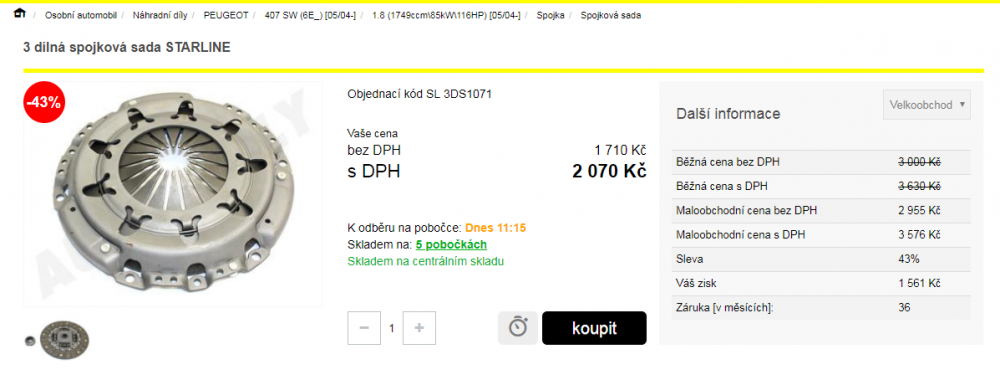Click the Sleva 43% value
Viewport: 1000px width, 390px height.
coord(909,259)
